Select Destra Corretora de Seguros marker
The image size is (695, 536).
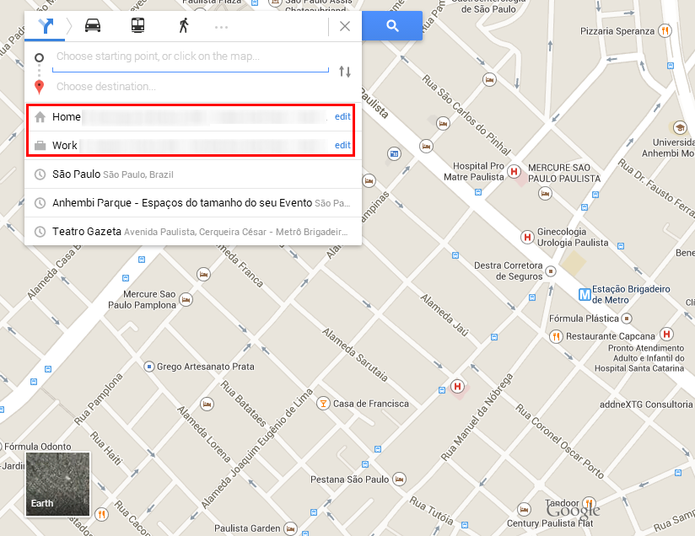click(x=551, y=270)
